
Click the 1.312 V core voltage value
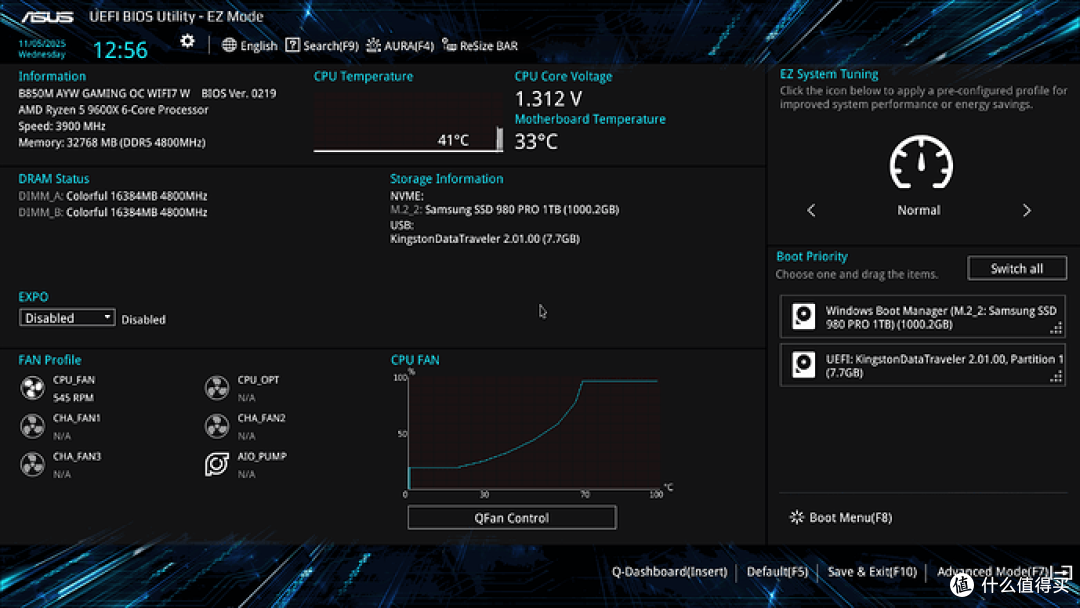[548, 98]
